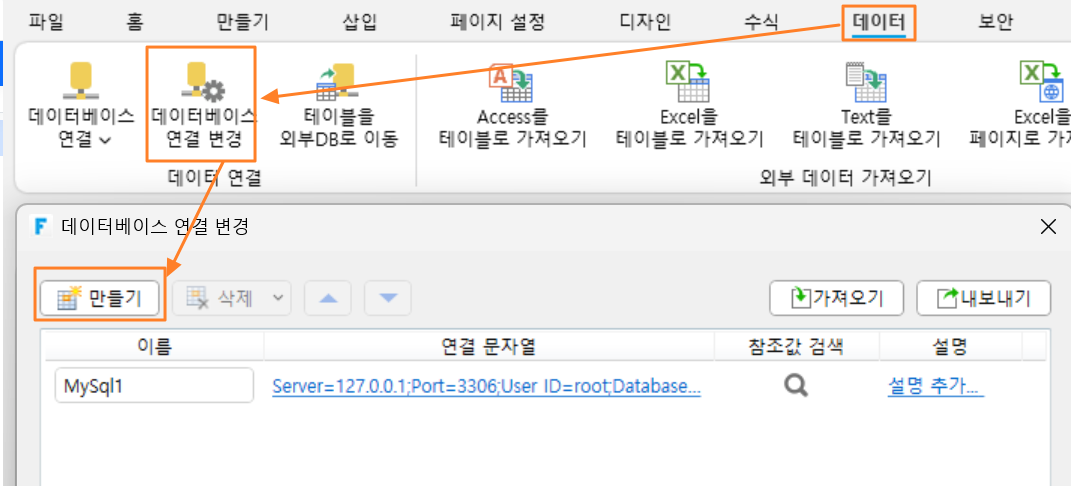Open the 파일 menu
Viewport: 1071px width, 486px height.
46,23
